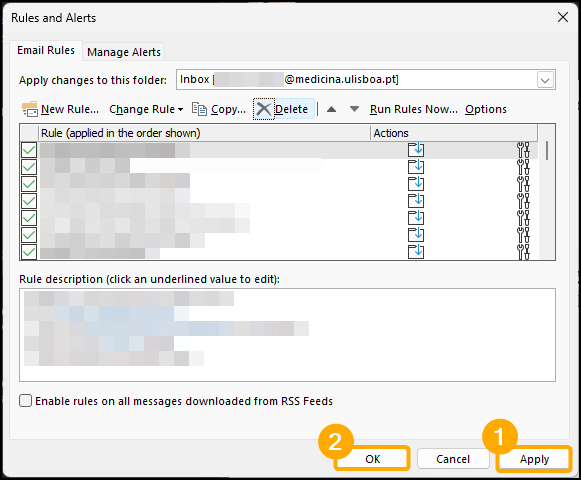Enable rules on RSS Feeds checkbox
The height and width of the screenshot is (480, 581).
coord(26,401)
